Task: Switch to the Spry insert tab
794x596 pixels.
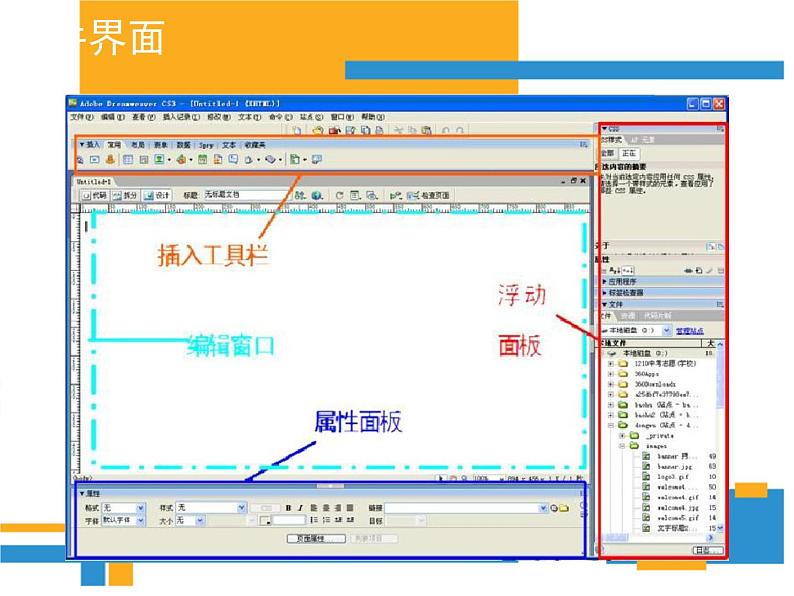Action: click(x=206, y=145)
